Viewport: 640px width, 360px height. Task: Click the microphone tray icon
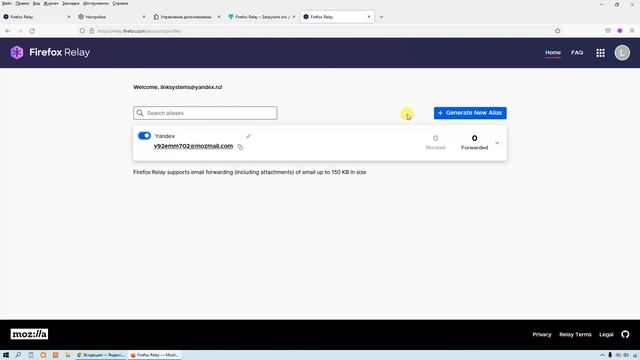pyautogui.click(x=610, y=355)
